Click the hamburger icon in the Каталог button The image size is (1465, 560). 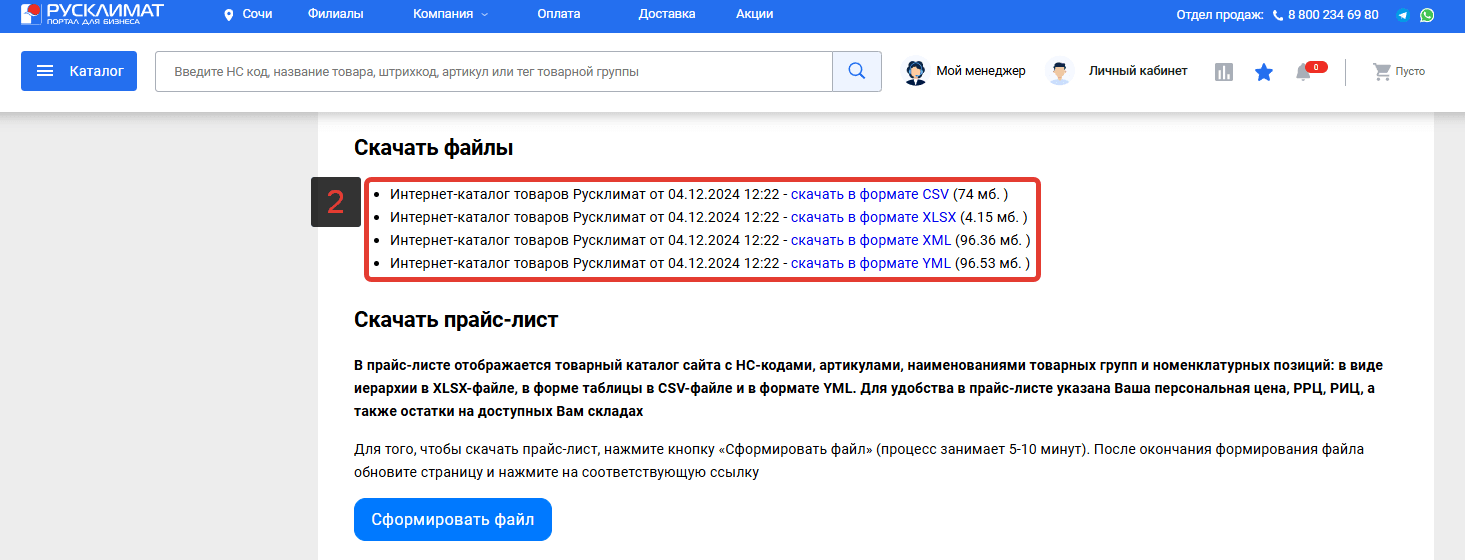click(x=45, y=71)
